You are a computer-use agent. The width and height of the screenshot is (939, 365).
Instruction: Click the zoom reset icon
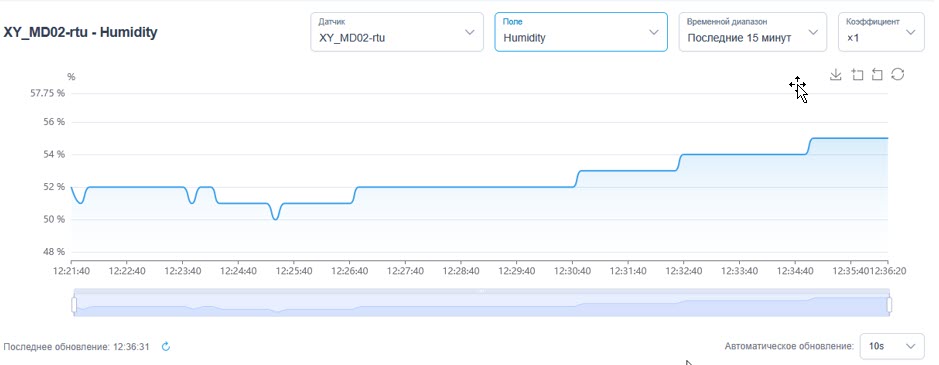877,75
